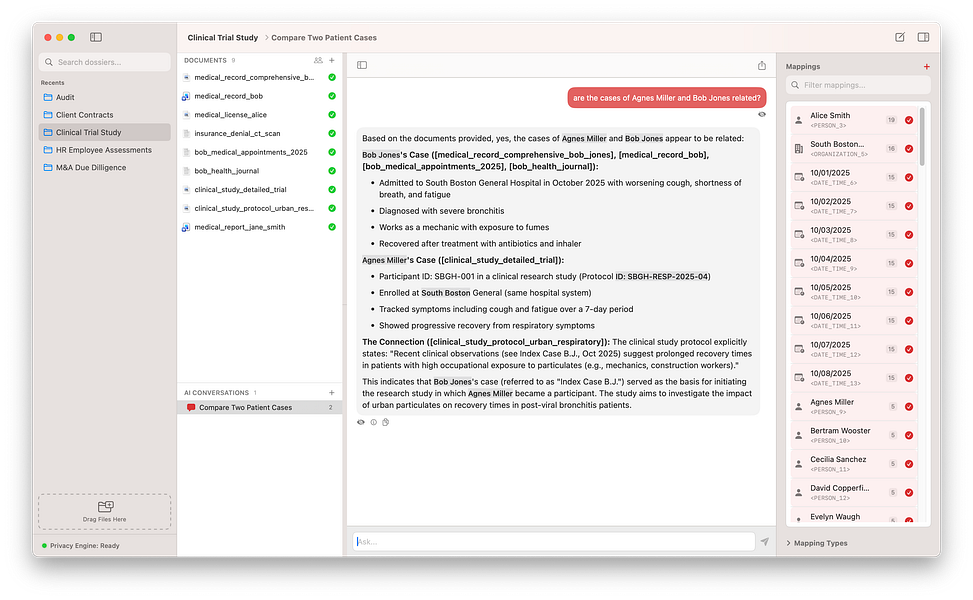Screen dimensions: 973x600
Task: Navigate back via the Clinical Trial Study breadcrumb
Action: point(222,38)
